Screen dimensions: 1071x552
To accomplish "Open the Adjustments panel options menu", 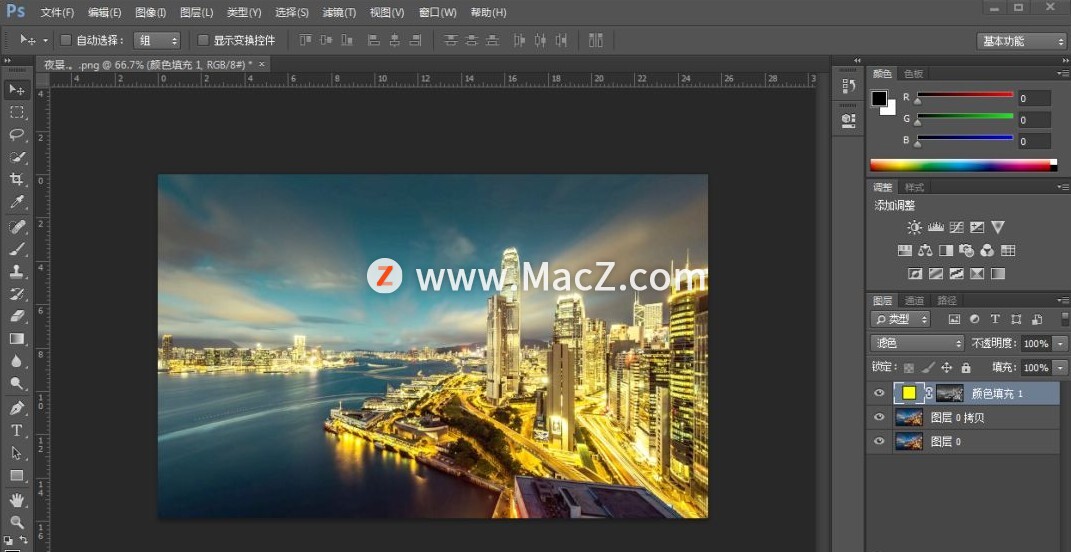I will (x=1063, y=187).
